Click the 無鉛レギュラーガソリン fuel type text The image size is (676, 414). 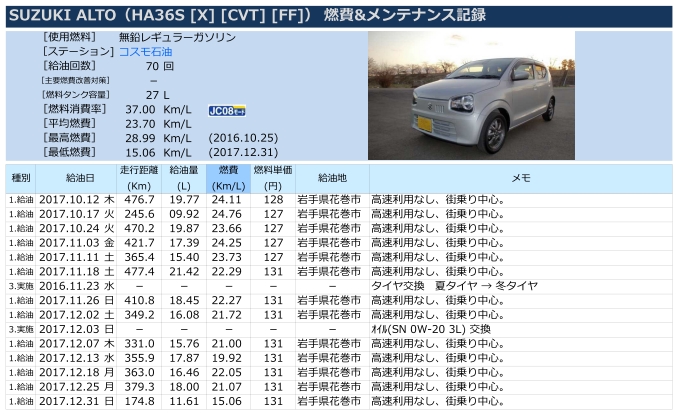(x=177, y=38)
